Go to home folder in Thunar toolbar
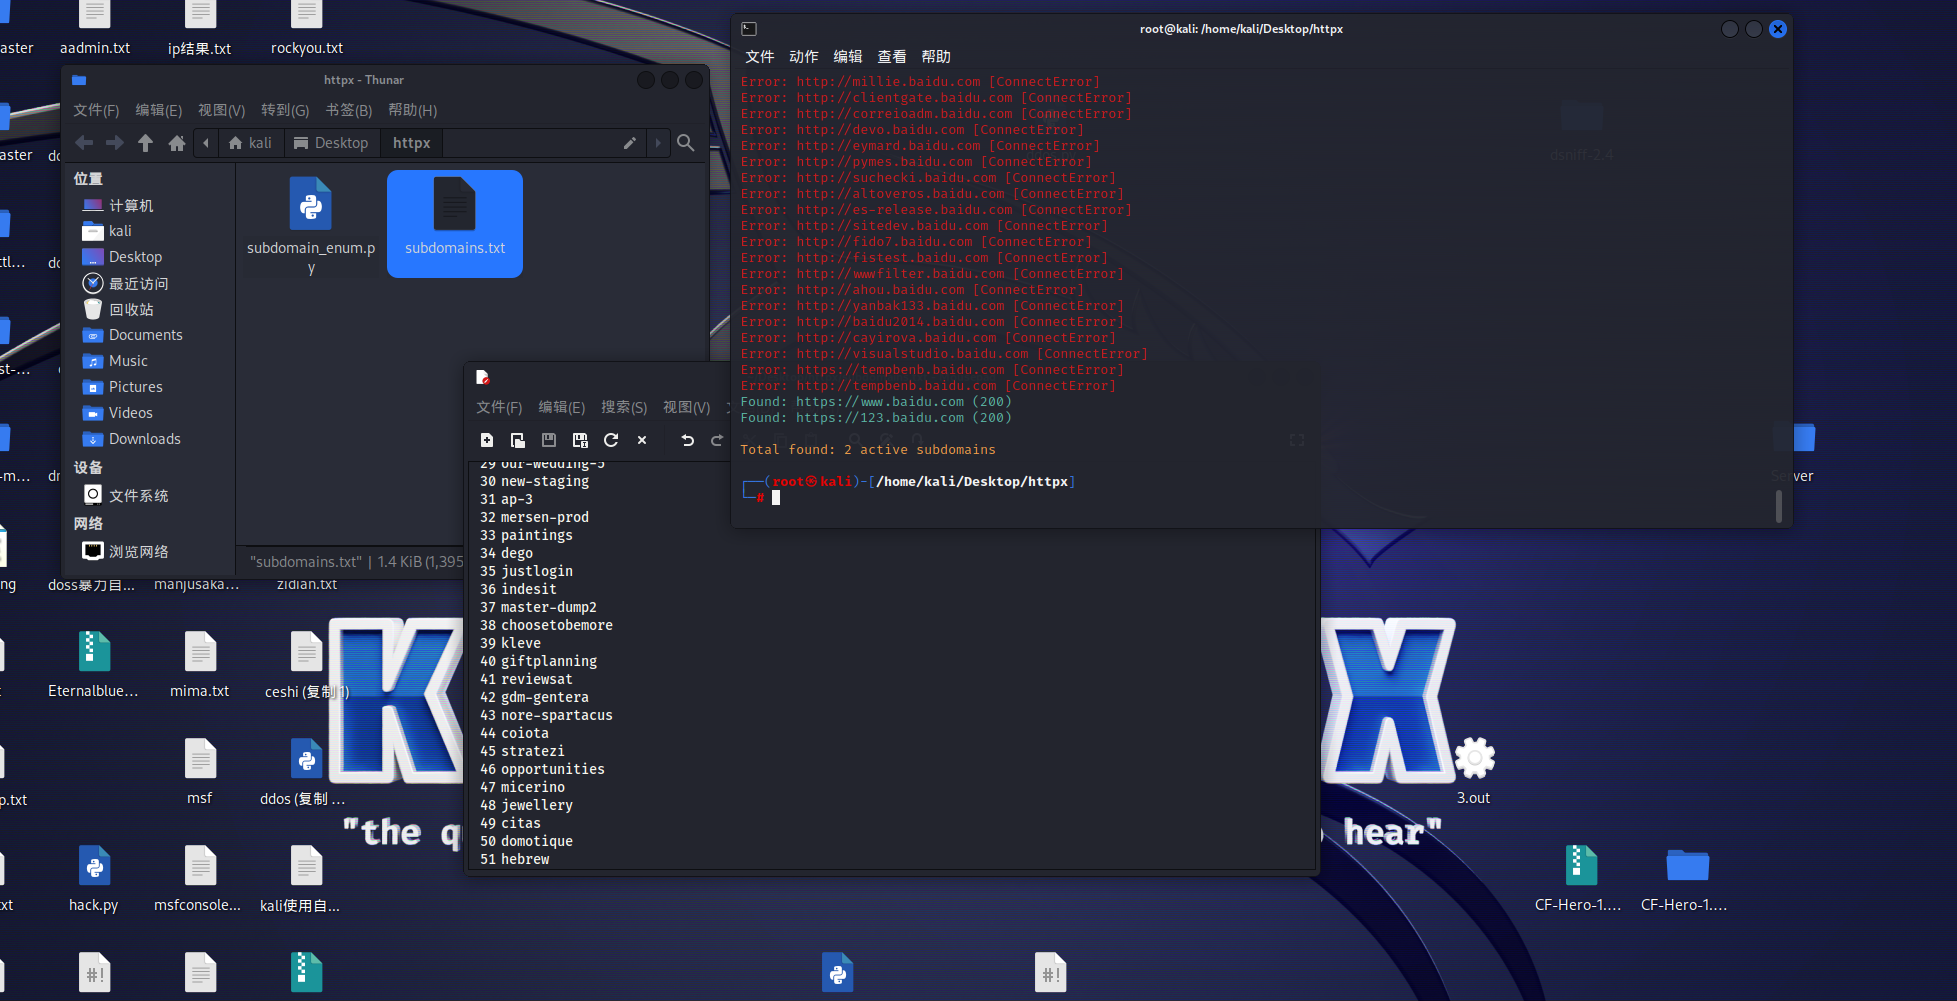This screenshot has height=1001, width=1957. click(x=177, y=143)
